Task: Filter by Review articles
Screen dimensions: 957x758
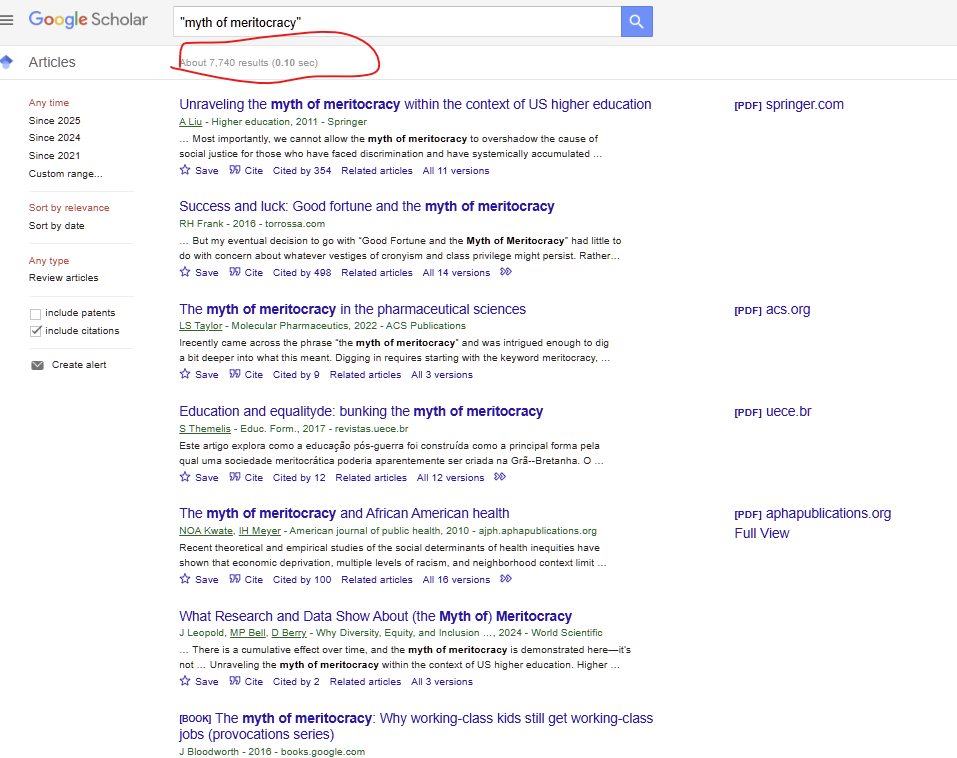Action: pyautogui.click(x=63, y=278)
